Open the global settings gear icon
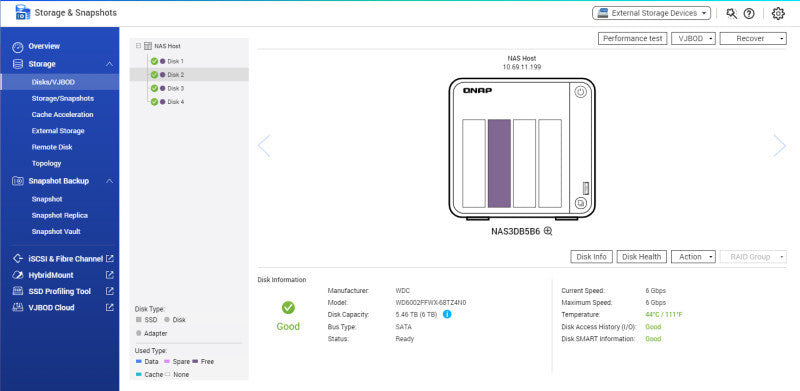 pyautogui.click(x=778, y=14)
